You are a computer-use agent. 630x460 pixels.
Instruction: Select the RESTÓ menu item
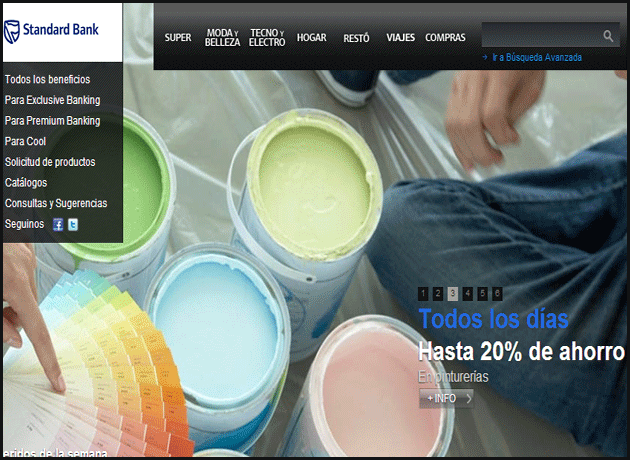coord(356,38)
